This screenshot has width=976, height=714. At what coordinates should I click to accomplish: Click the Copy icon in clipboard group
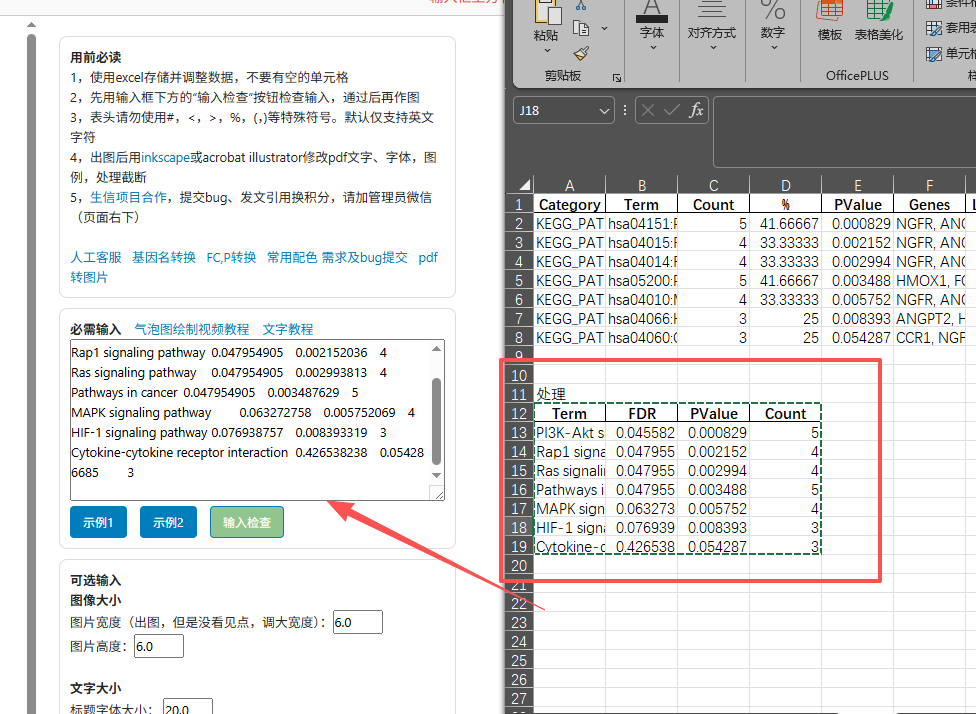(x=581, y=29)
